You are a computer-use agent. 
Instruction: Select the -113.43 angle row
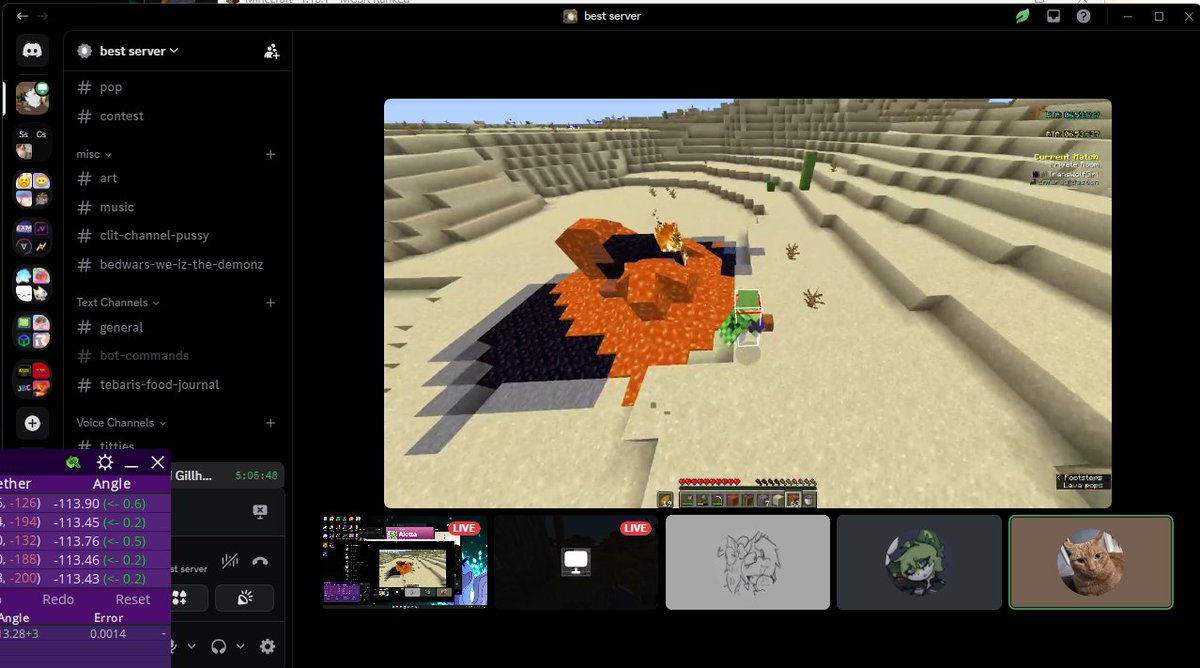coord(86,579)
